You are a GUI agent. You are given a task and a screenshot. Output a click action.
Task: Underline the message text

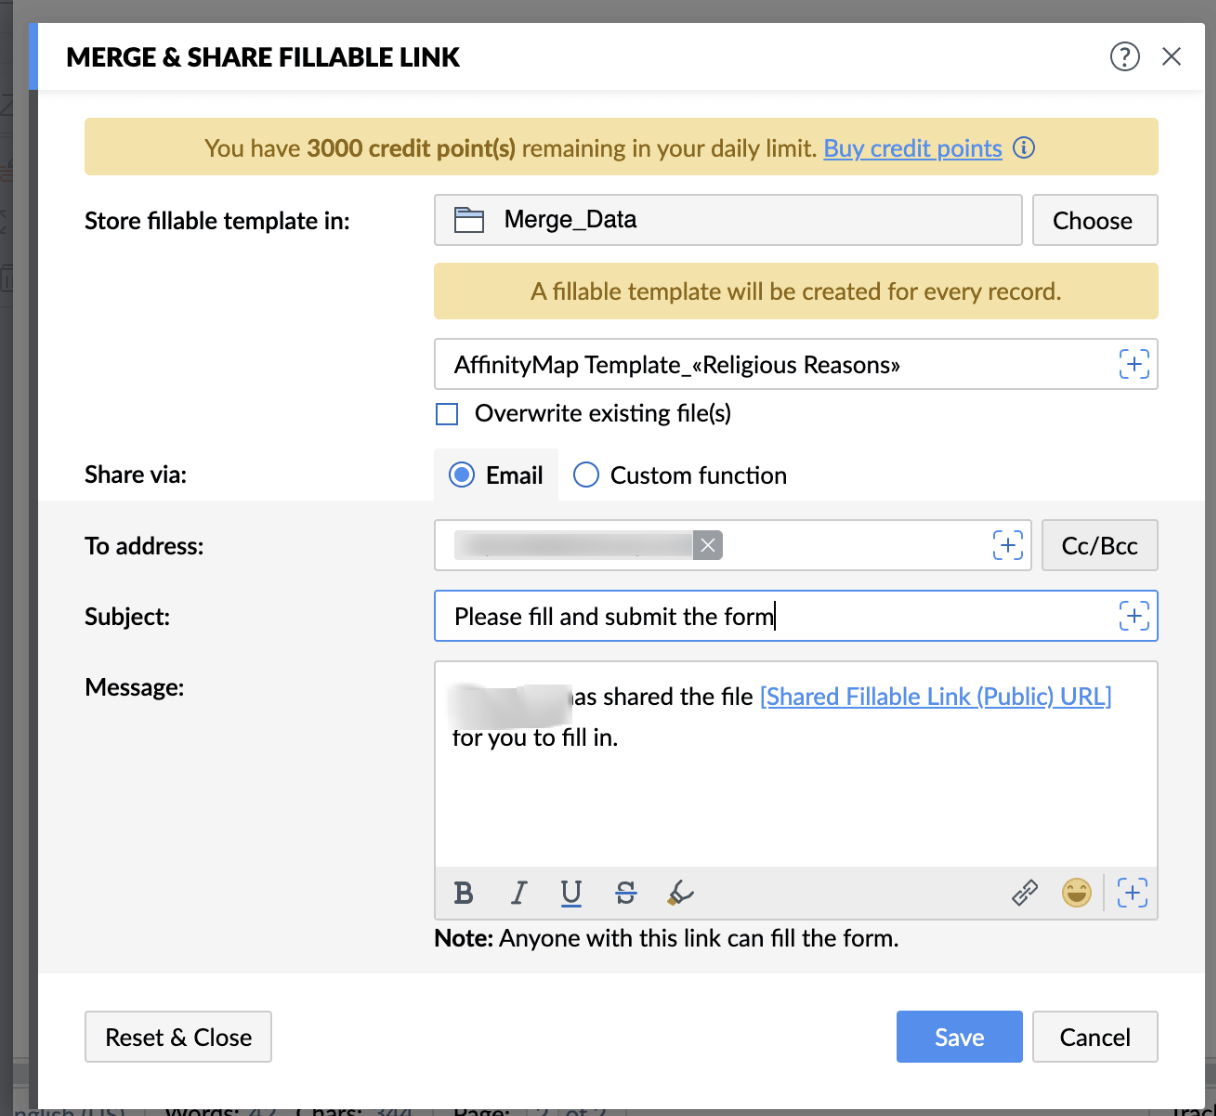coord(571,893)
